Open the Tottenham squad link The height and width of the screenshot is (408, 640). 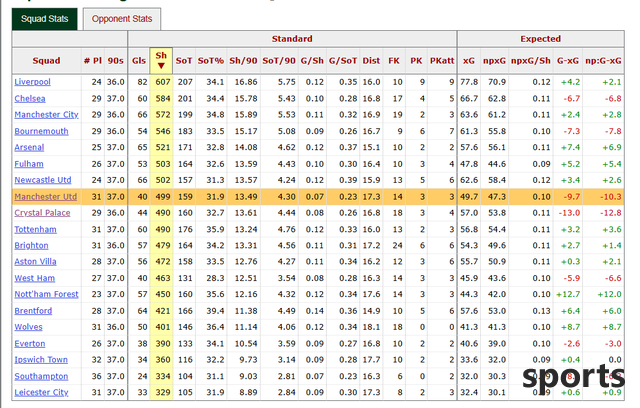click(36, 229)
